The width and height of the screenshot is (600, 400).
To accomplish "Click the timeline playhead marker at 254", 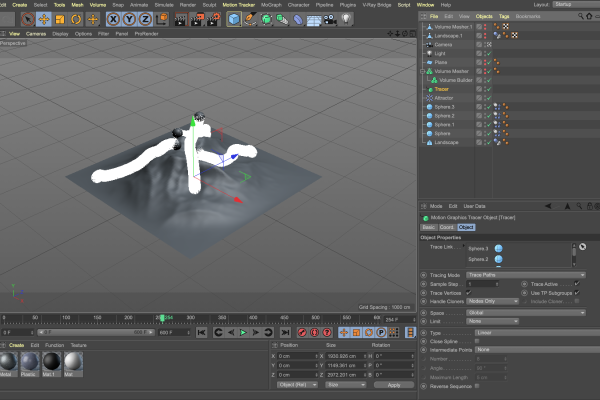I will [162, 318].
